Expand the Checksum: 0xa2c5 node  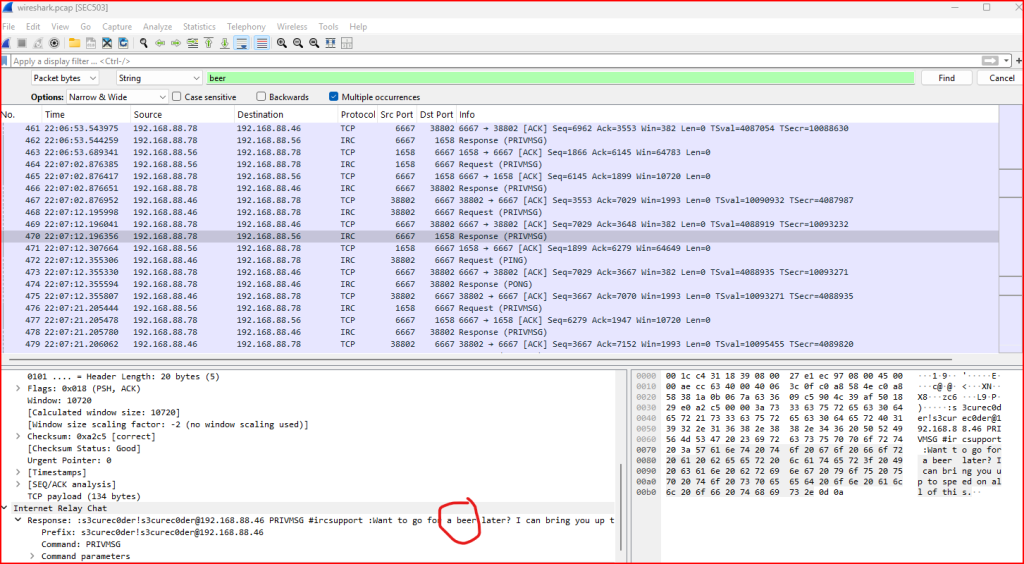pos(18,436)
